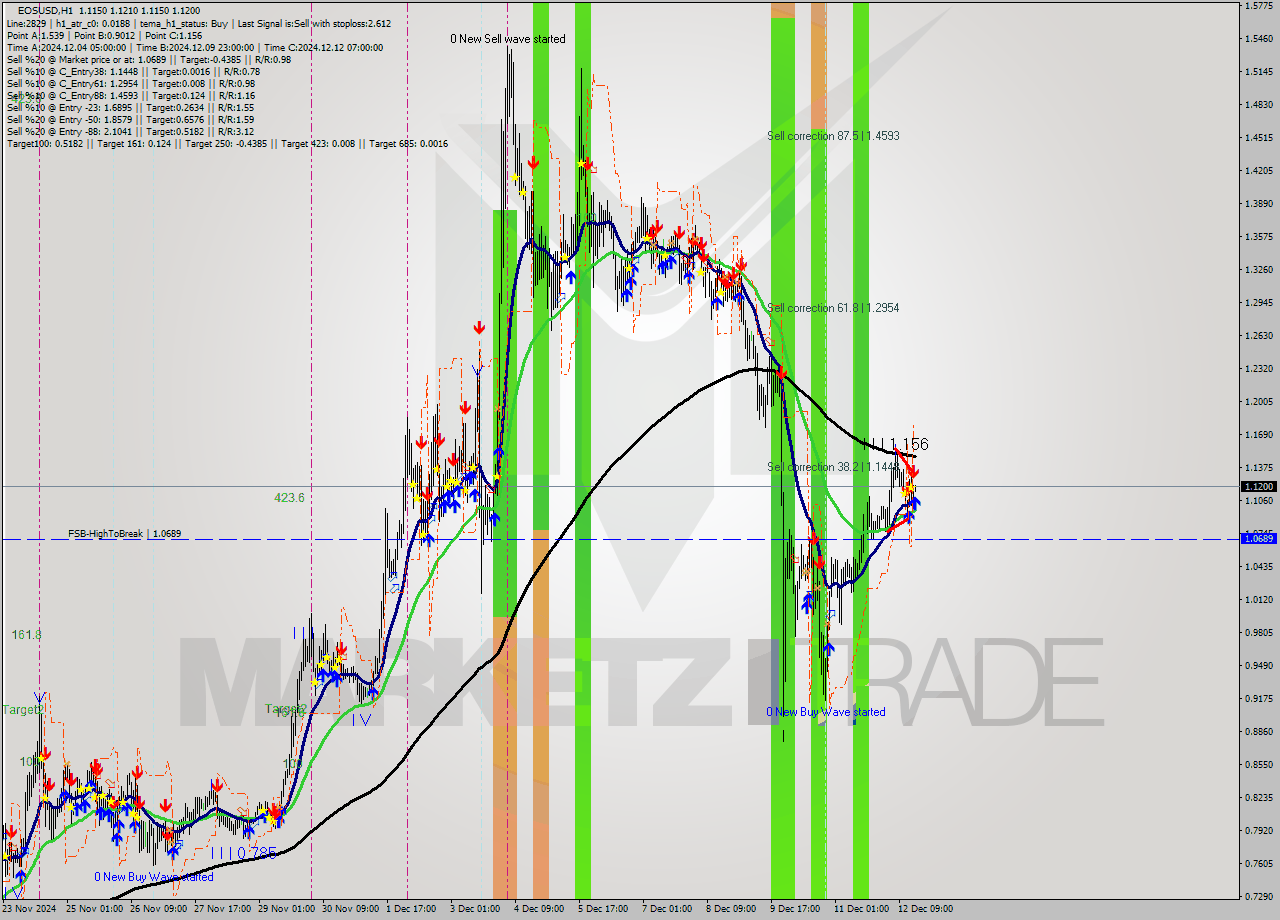
Task: Click 'Sell correction 87.5 | 1.4593' label
Action: click(833, 135)
